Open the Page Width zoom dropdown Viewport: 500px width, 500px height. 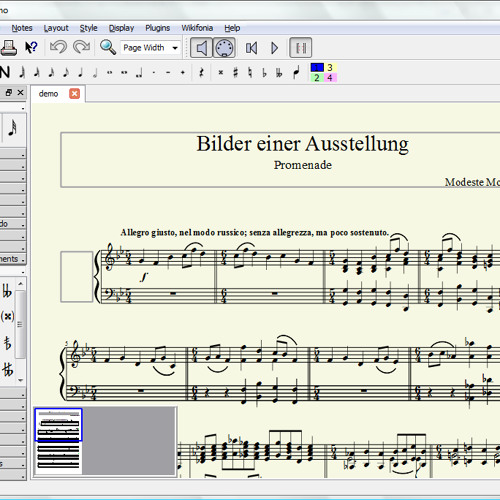[150, 48]
